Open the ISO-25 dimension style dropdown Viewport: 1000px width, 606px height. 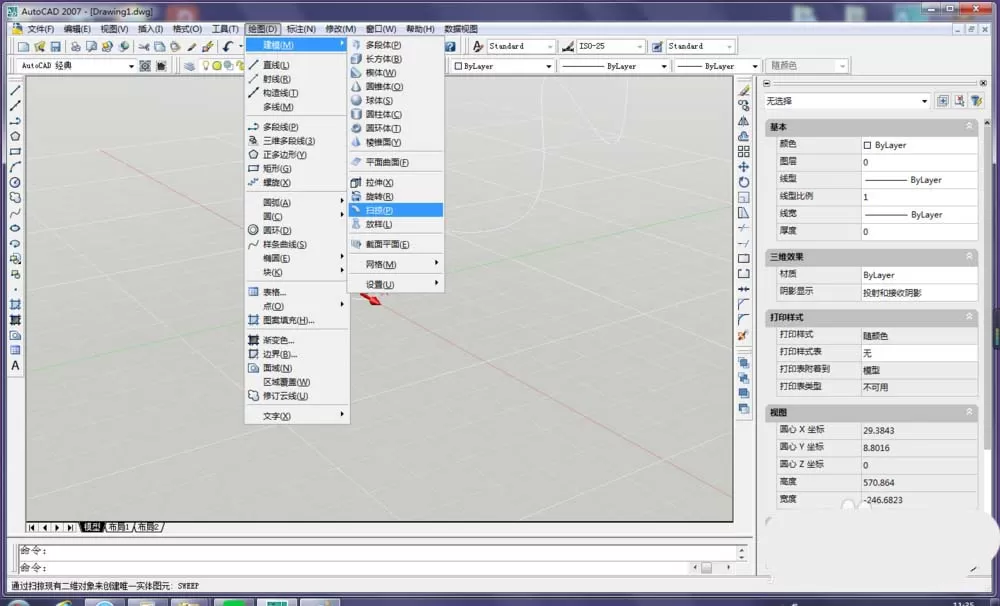point(639,47)
